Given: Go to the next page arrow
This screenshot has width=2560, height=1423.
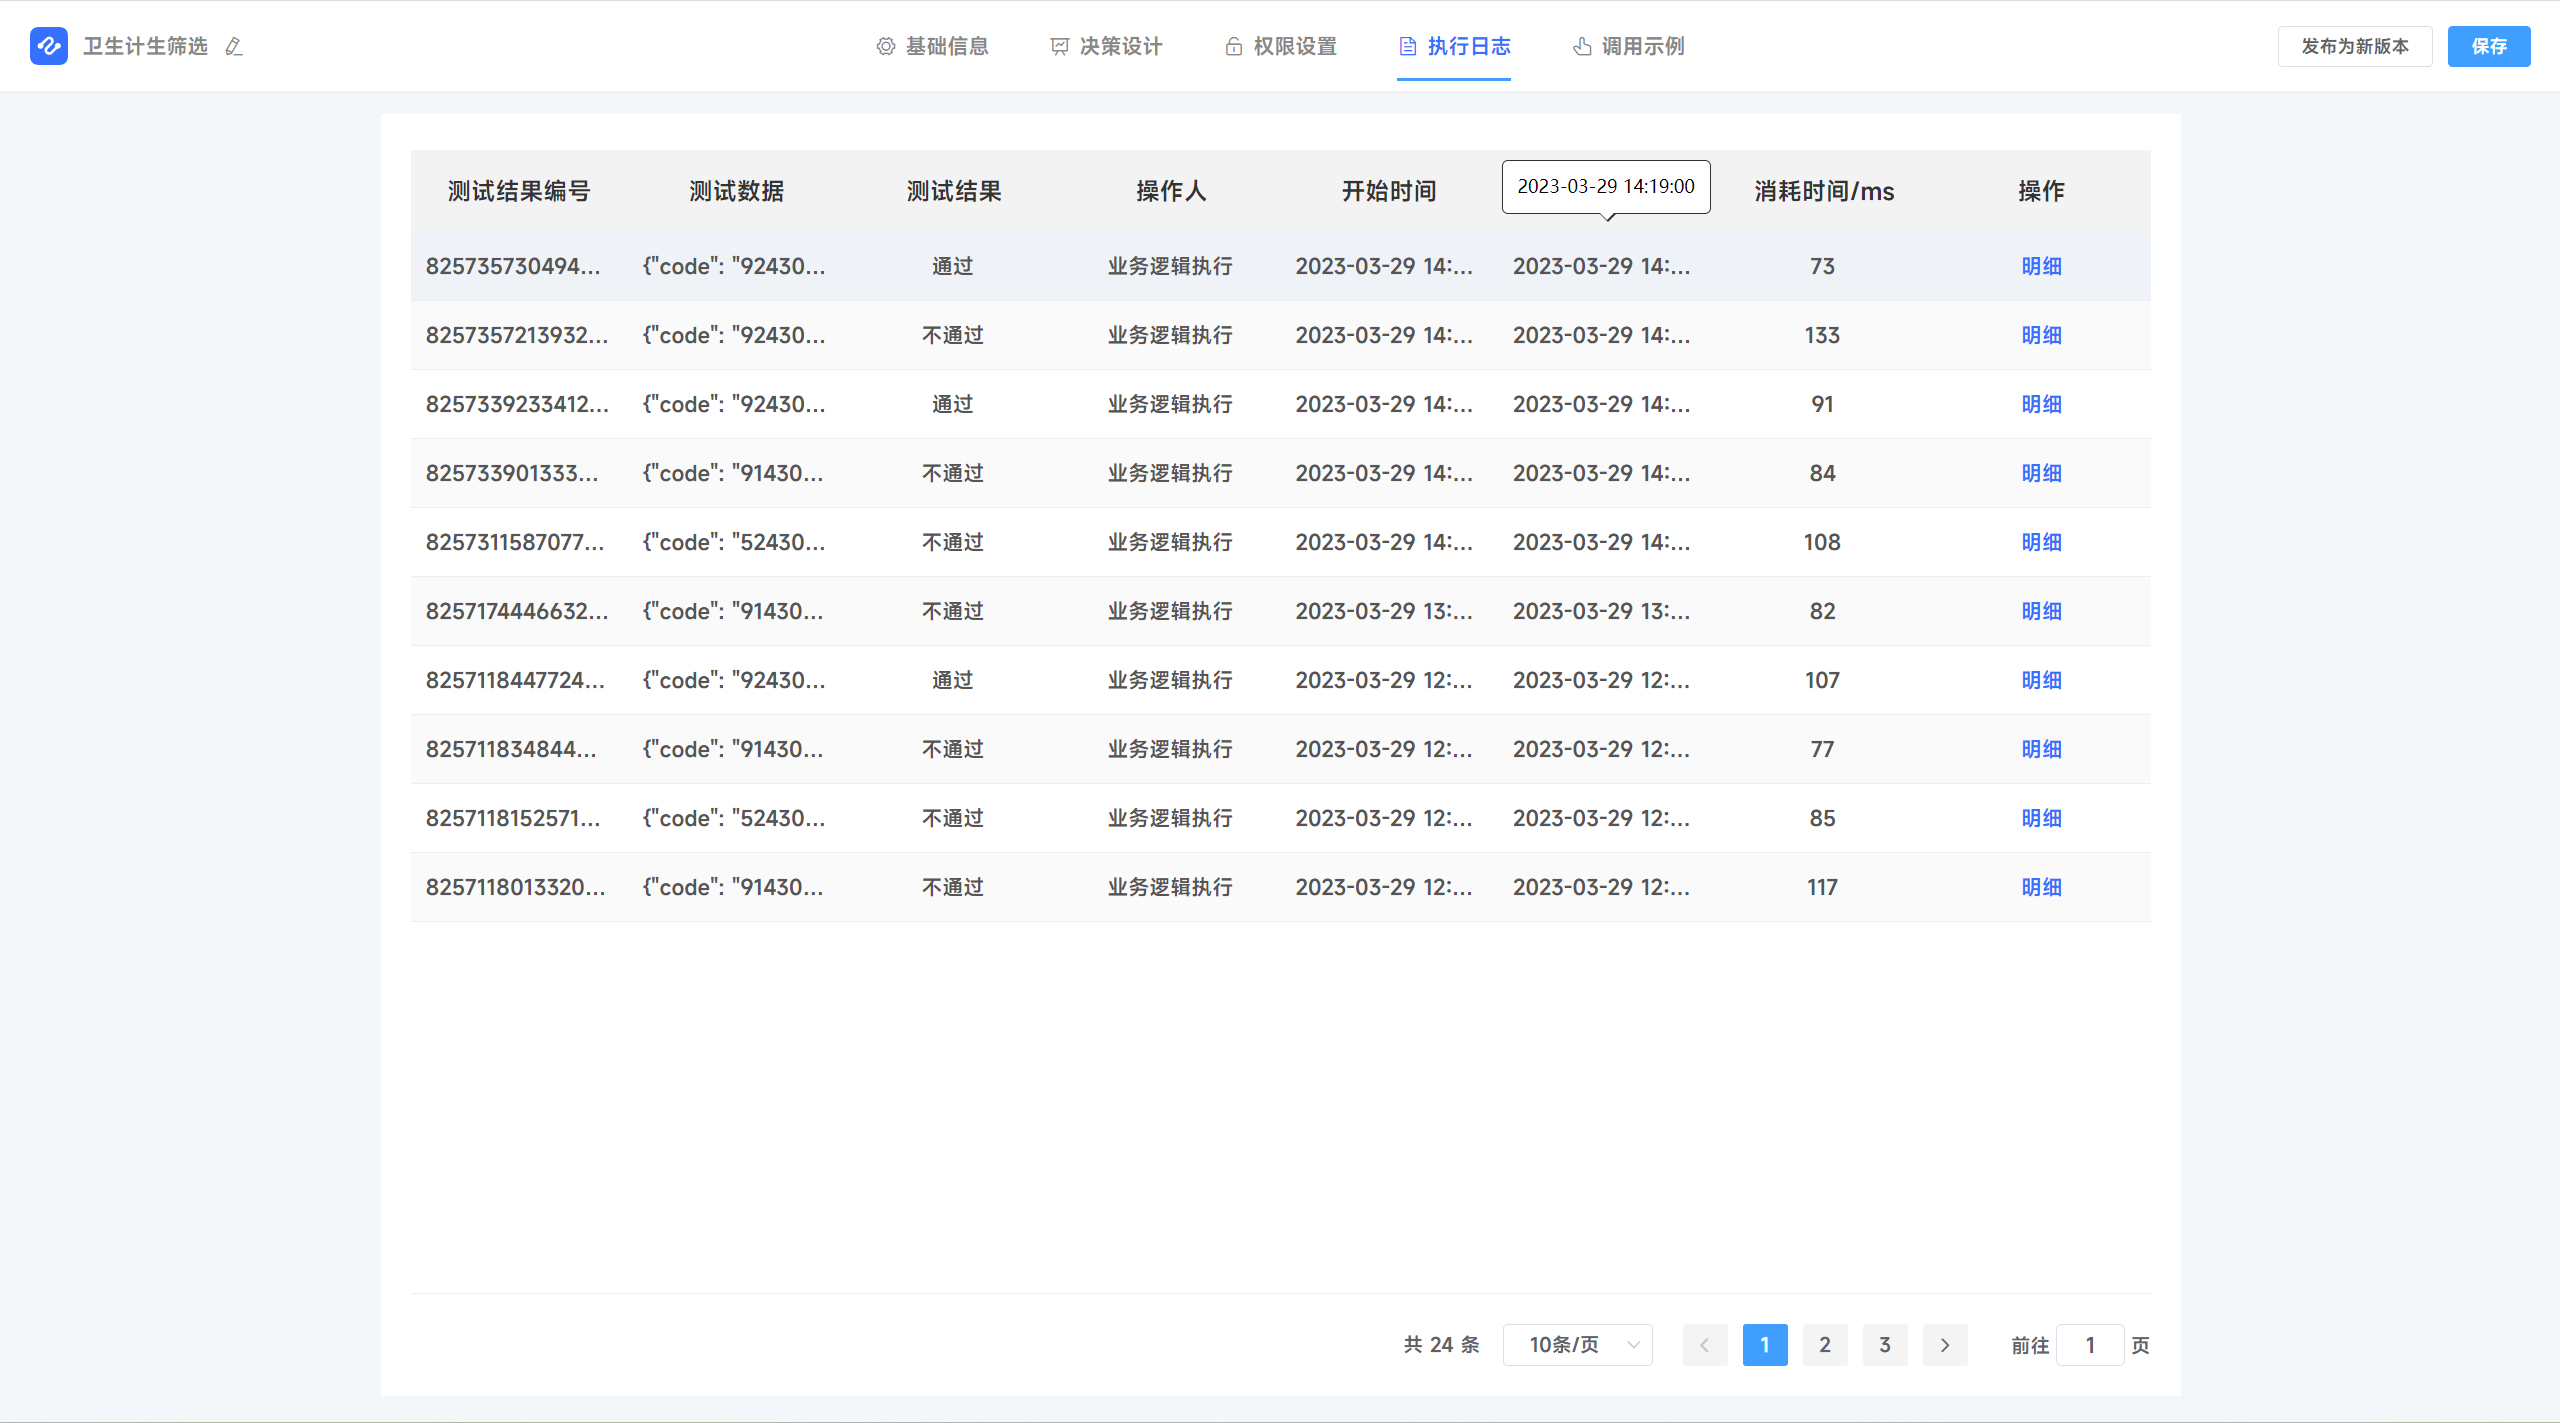Looking at the screenshot, I should (x=1945, y=1345).
